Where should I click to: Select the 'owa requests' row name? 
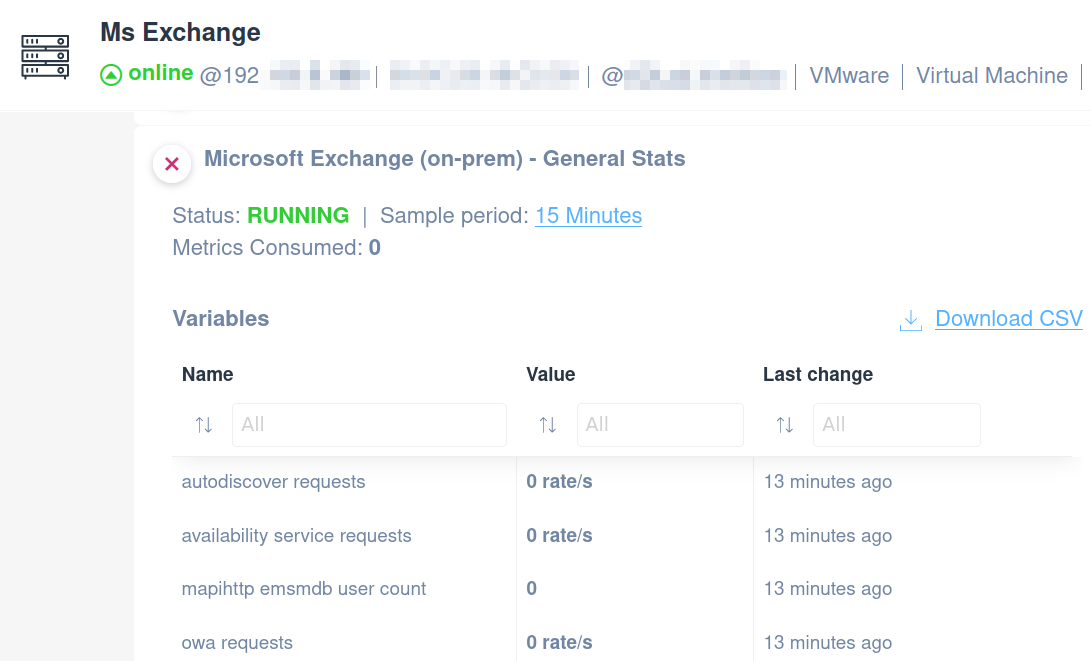click(237, 642)
